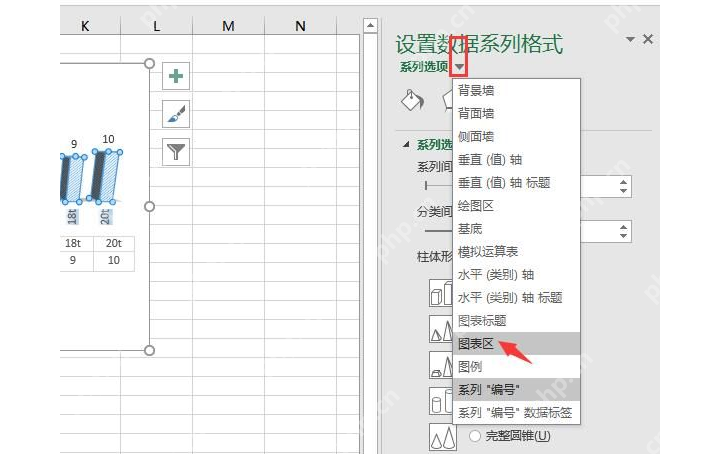Screen dimensions: 720x454
Task: Open the task pane options arrow
Action: click(x=630, y=39)
